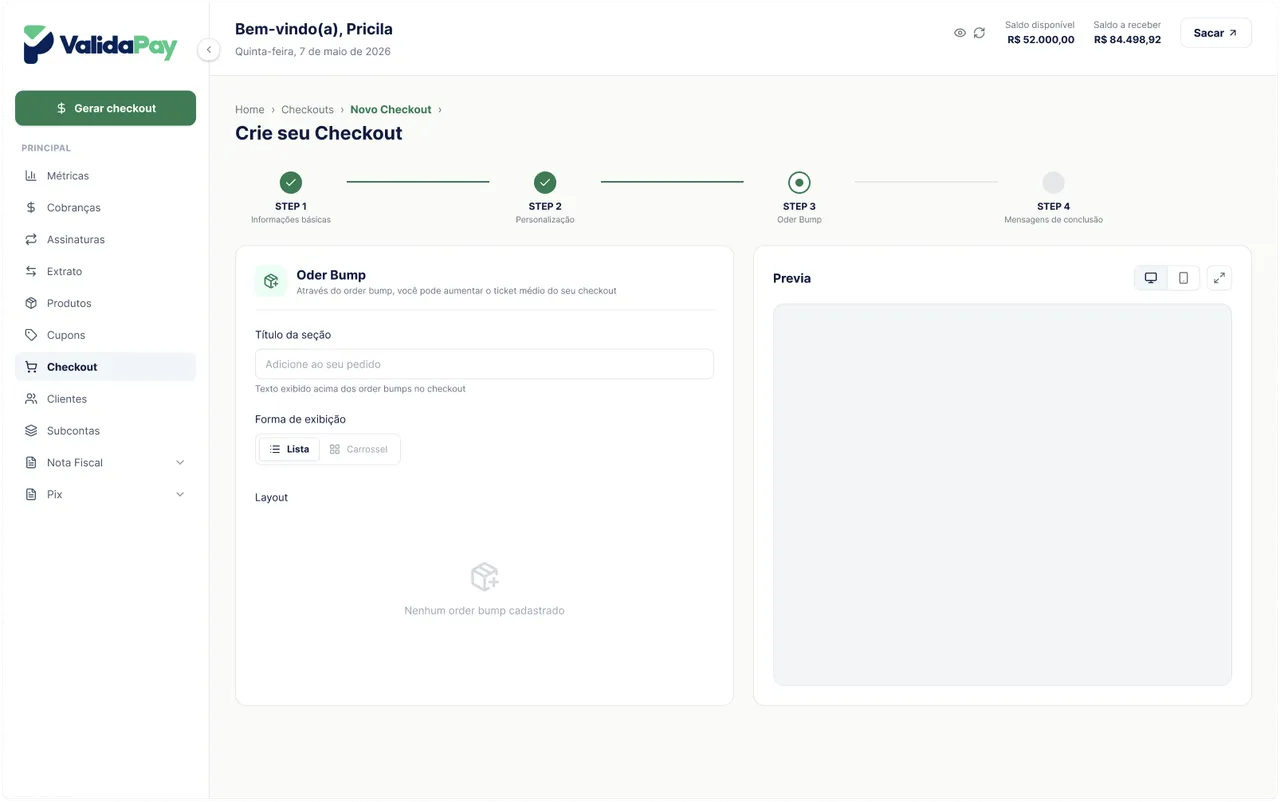The image size is (1280, 802).
Task: Click the Checkout cart icon
Action: 31,367
